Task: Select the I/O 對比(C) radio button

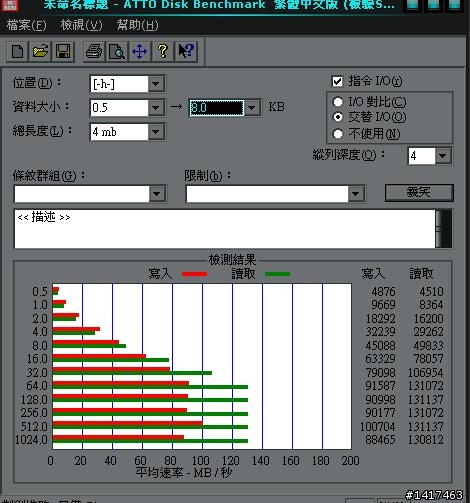Action: (338, 102)
